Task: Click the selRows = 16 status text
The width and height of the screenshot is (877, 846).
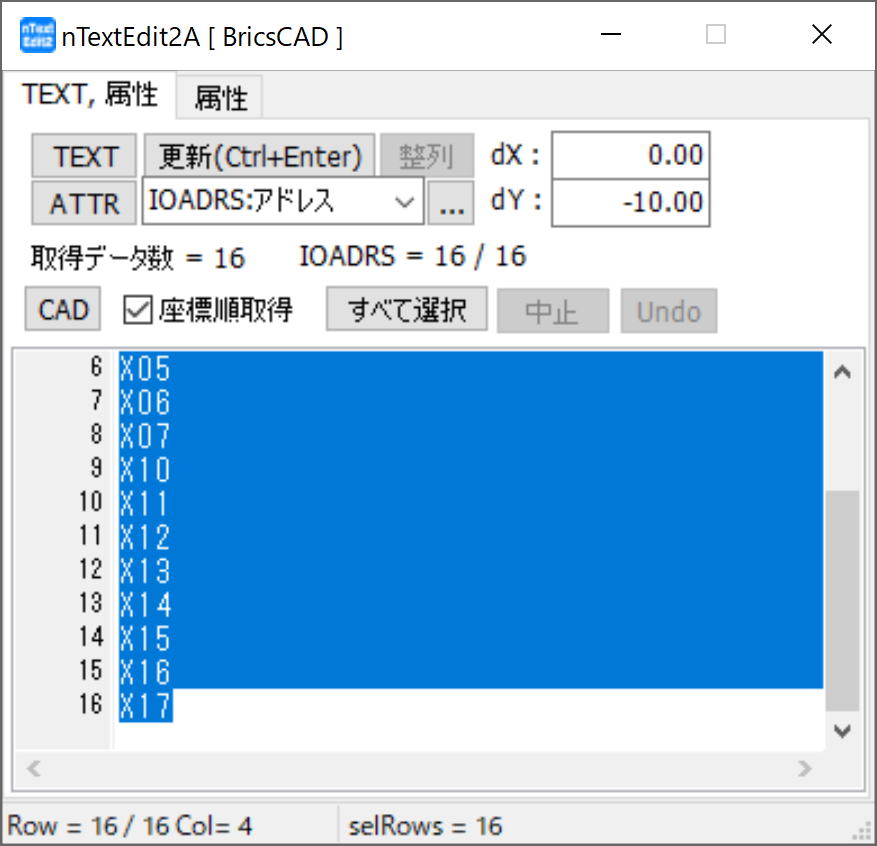Action: pyautogui.click(x=425, y=826)
